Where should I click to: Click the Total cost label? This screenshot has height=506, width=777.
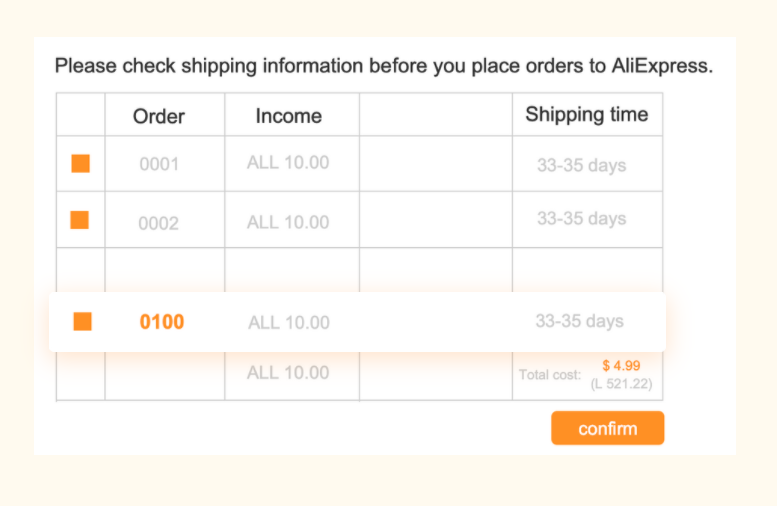coord(549,375)
